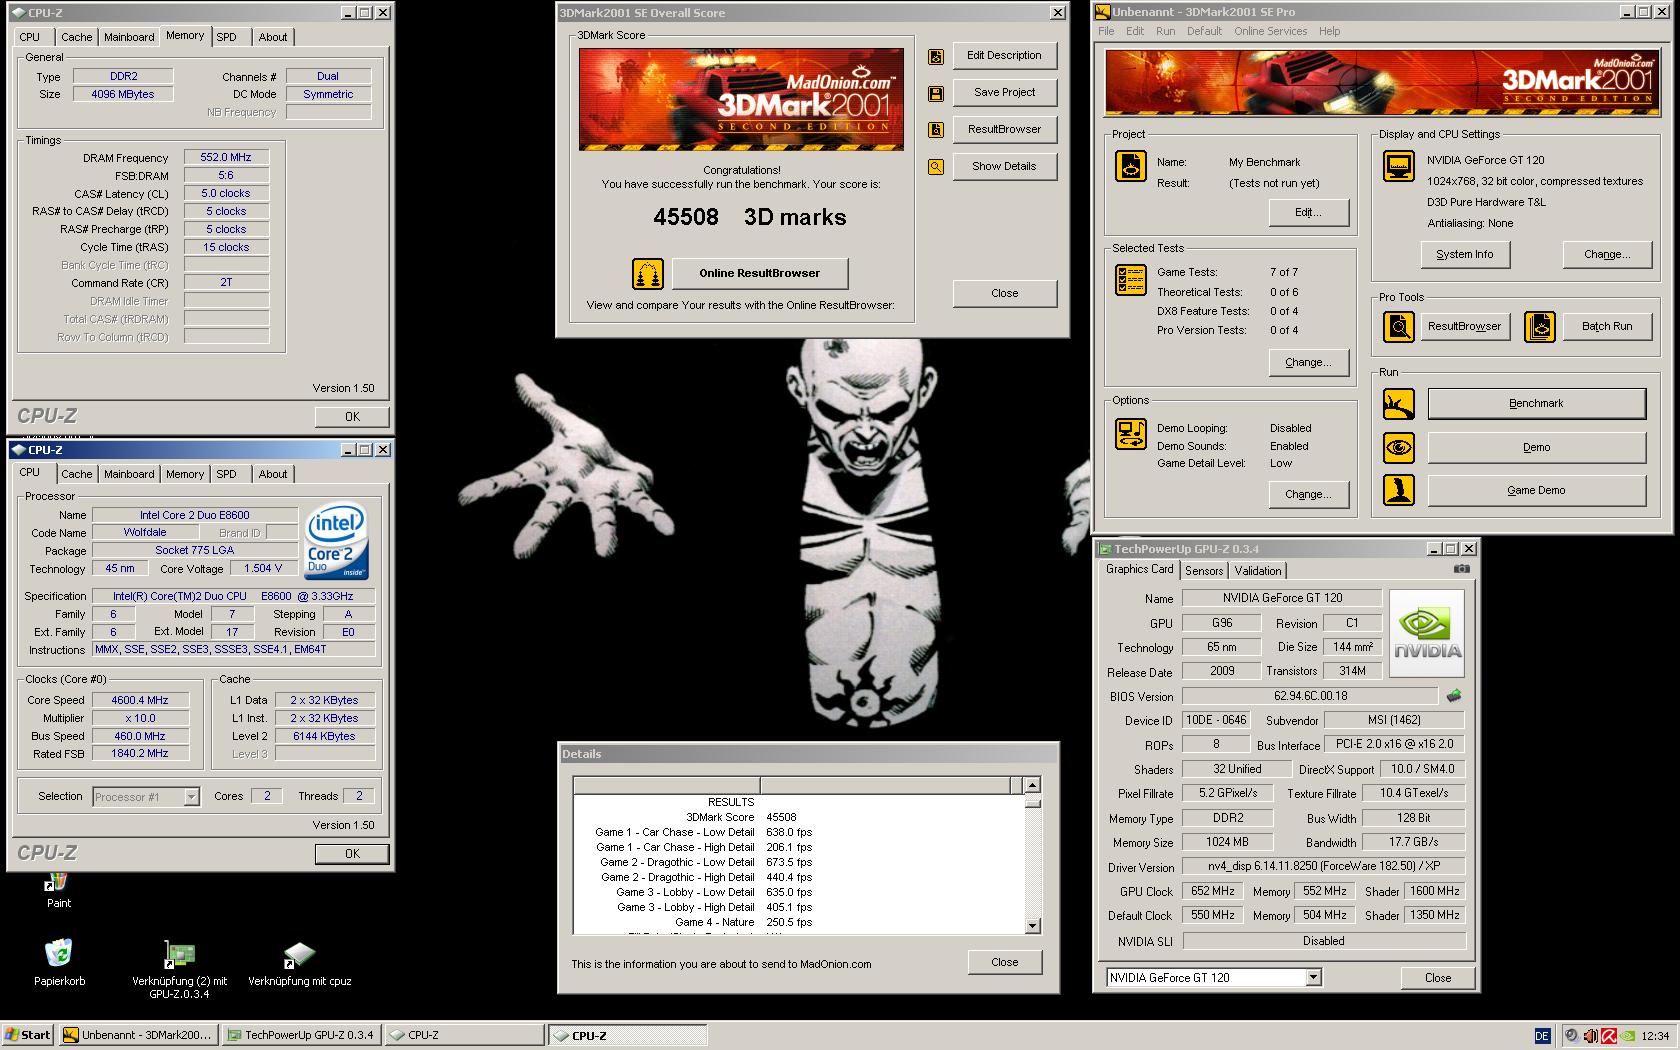Click Edit Description button
Screen dimensions: 1680x1050
tap(1004, 55)
